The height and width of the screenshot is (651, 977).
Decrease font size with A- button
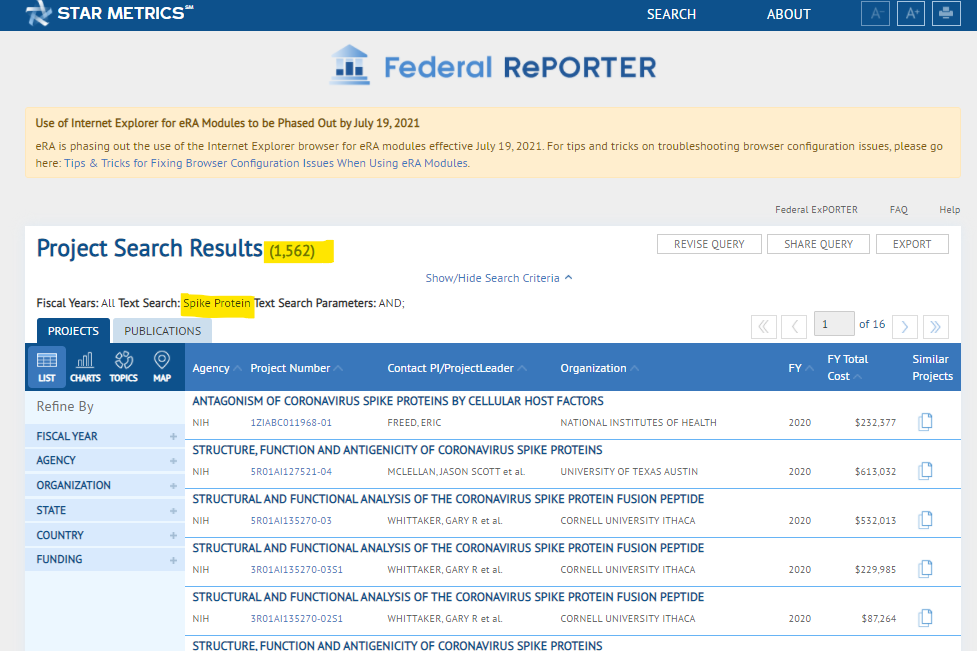click(875, 14)
